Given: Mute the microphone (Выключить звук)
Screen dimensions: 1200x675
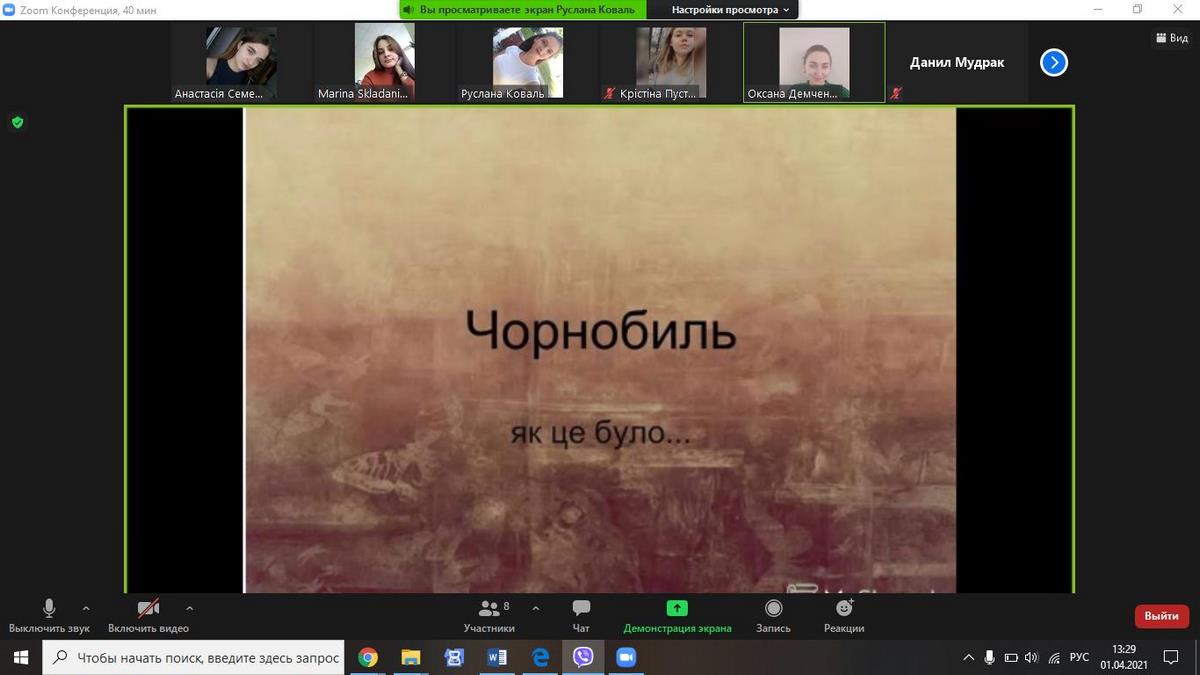Looking at the screenshot, I should point(49,609).
